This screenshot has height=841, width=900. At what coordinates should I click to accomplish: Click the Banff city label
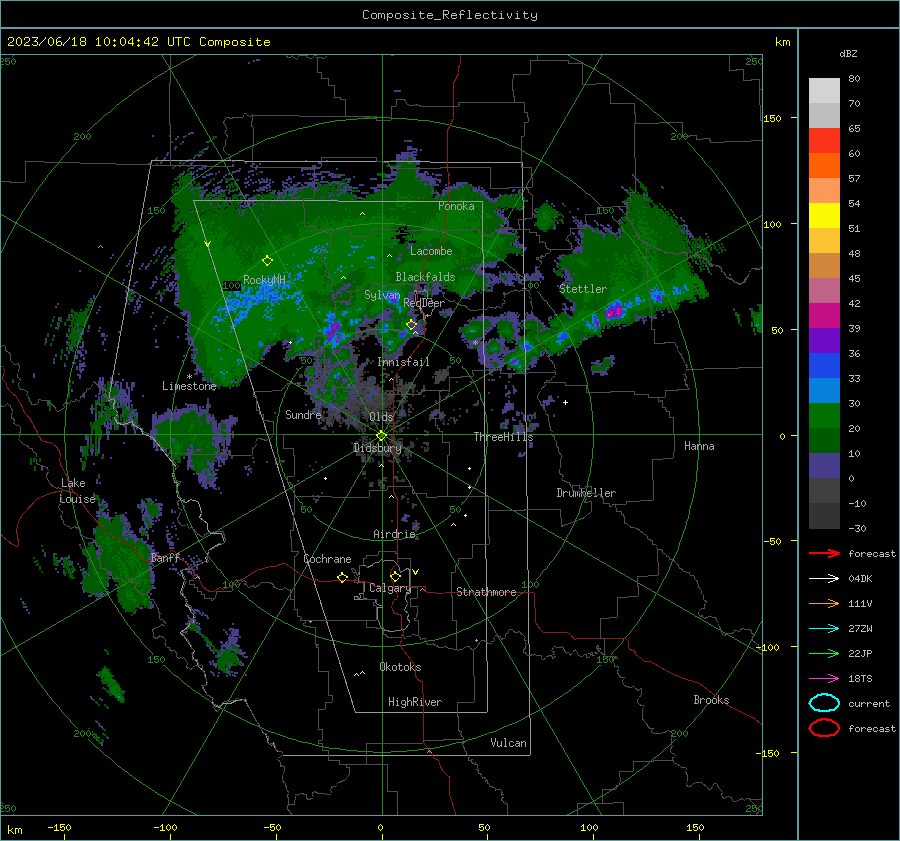point(165,557)
